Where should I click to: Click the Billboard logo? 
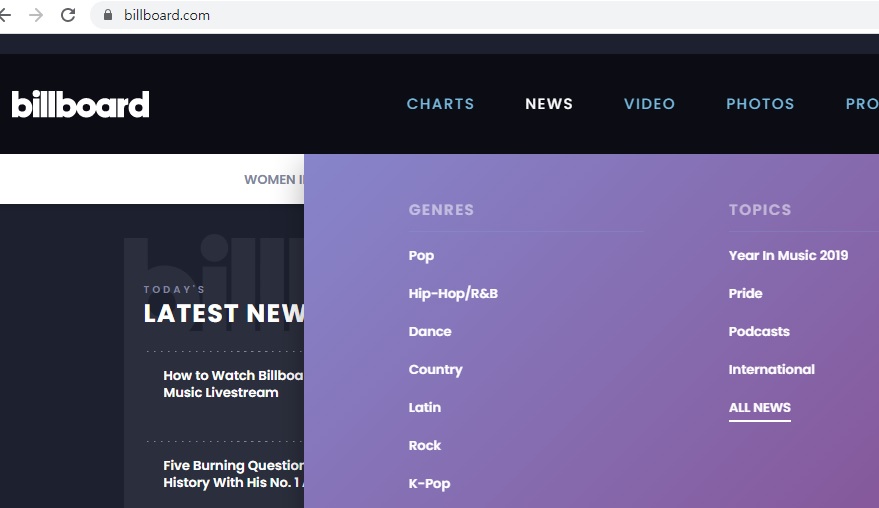click(80, 104)
